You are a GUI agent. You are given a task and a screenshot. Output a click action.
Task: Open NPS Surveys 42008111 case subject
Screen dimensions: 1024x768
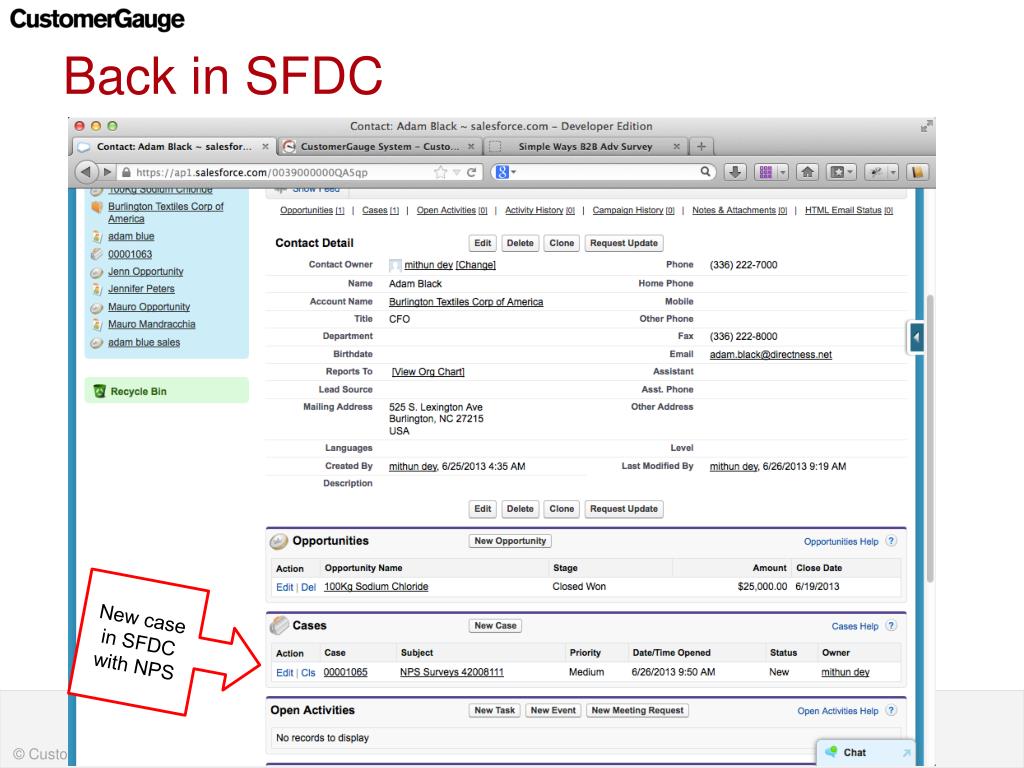(x=452, y=672)
